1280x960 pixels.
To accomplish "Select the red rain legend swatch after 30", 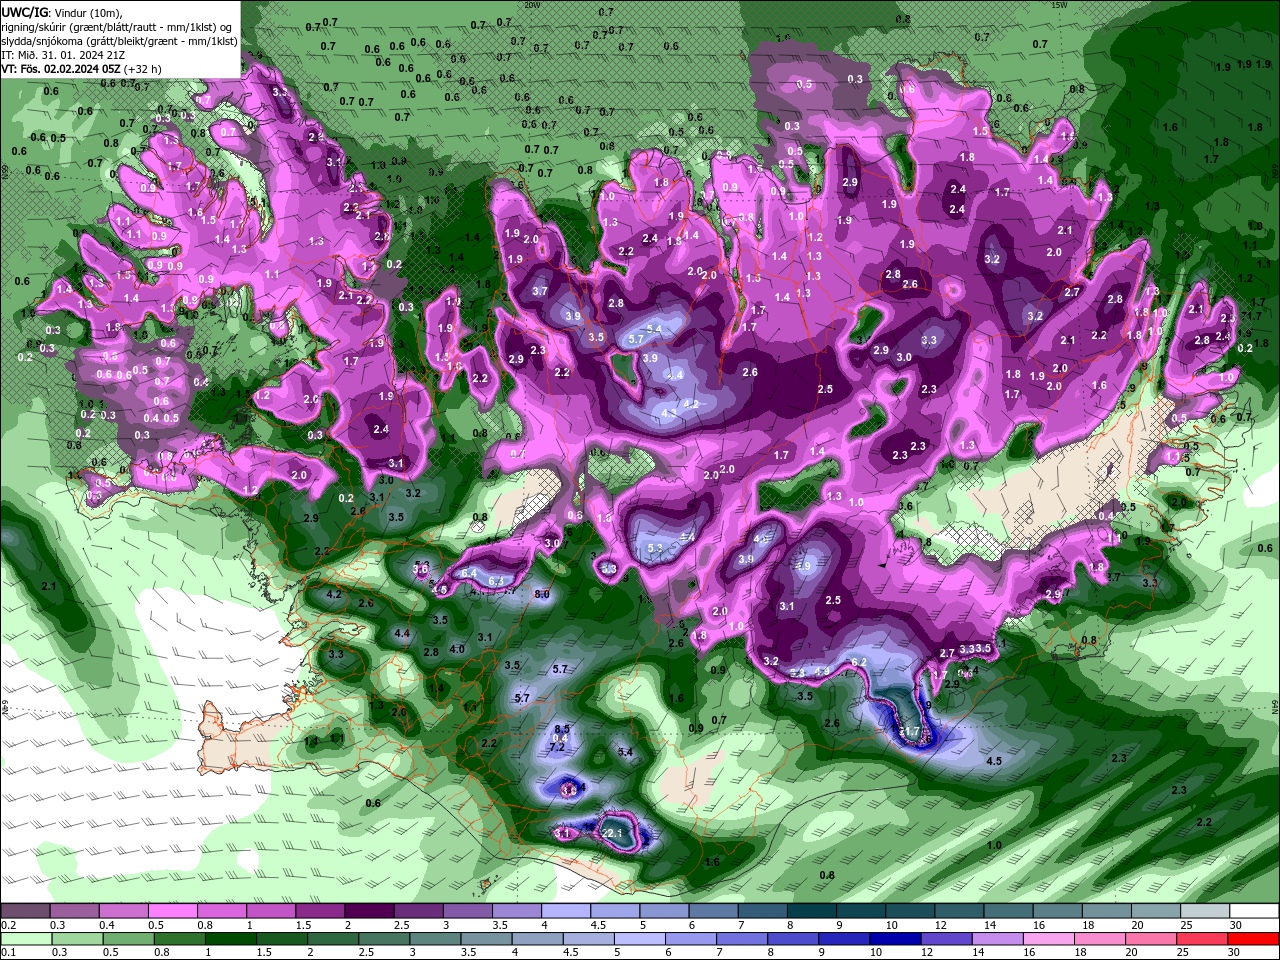I will click(x=1254, y=939).
